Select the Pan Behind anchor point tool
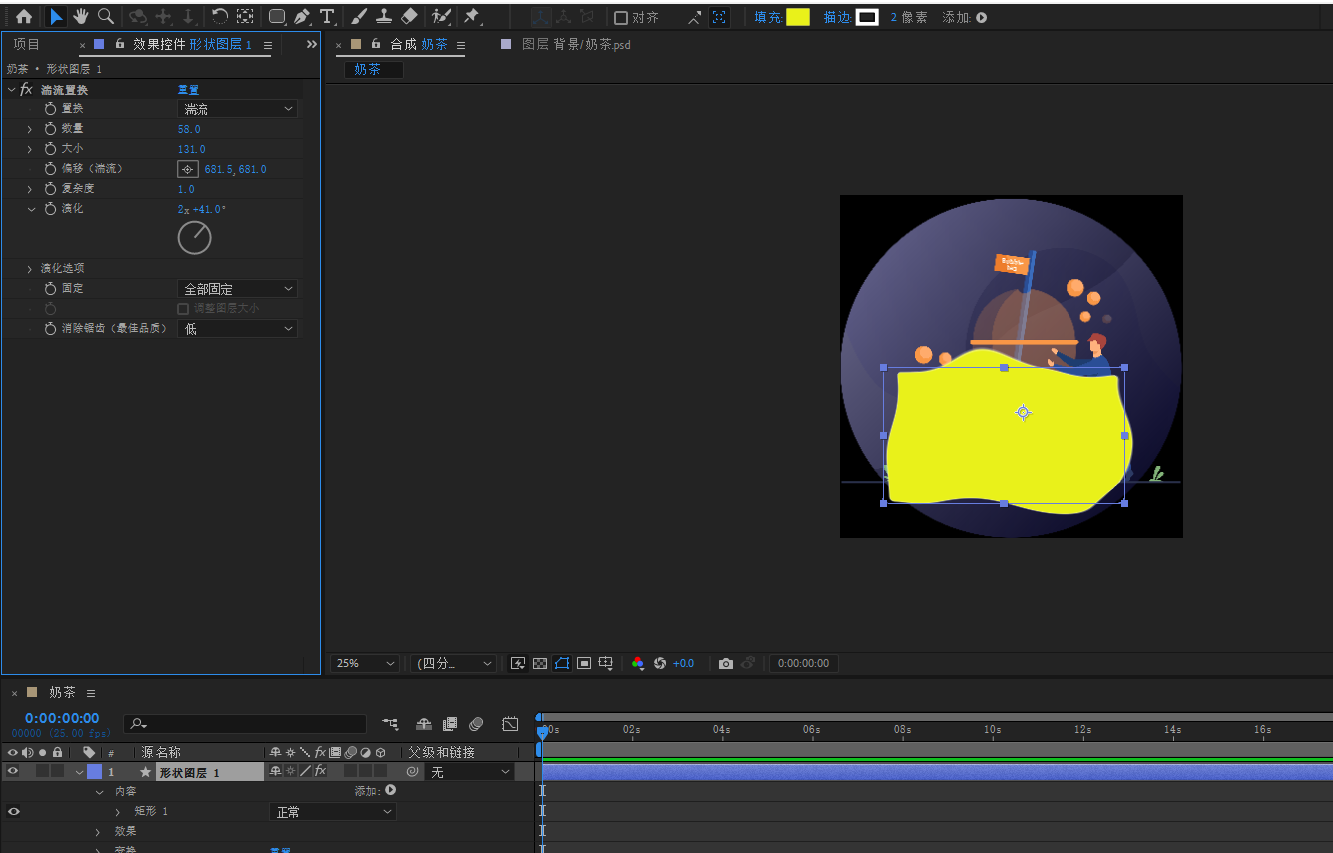The width and height of the screenshot is (1333, 853). [x=245, y=17]
